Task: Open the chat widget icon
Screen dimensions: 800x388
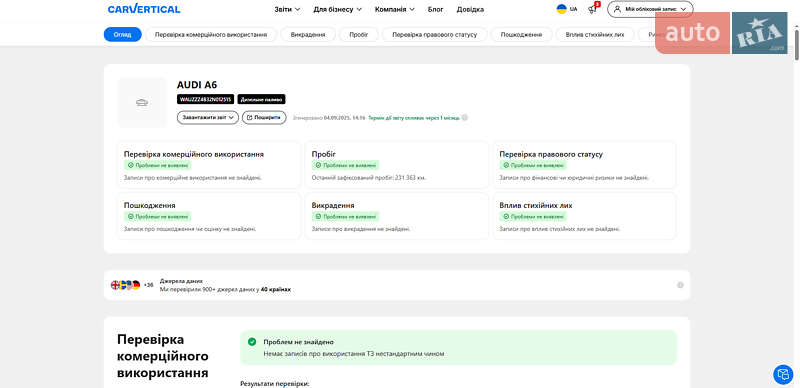Action: [783, 374]
